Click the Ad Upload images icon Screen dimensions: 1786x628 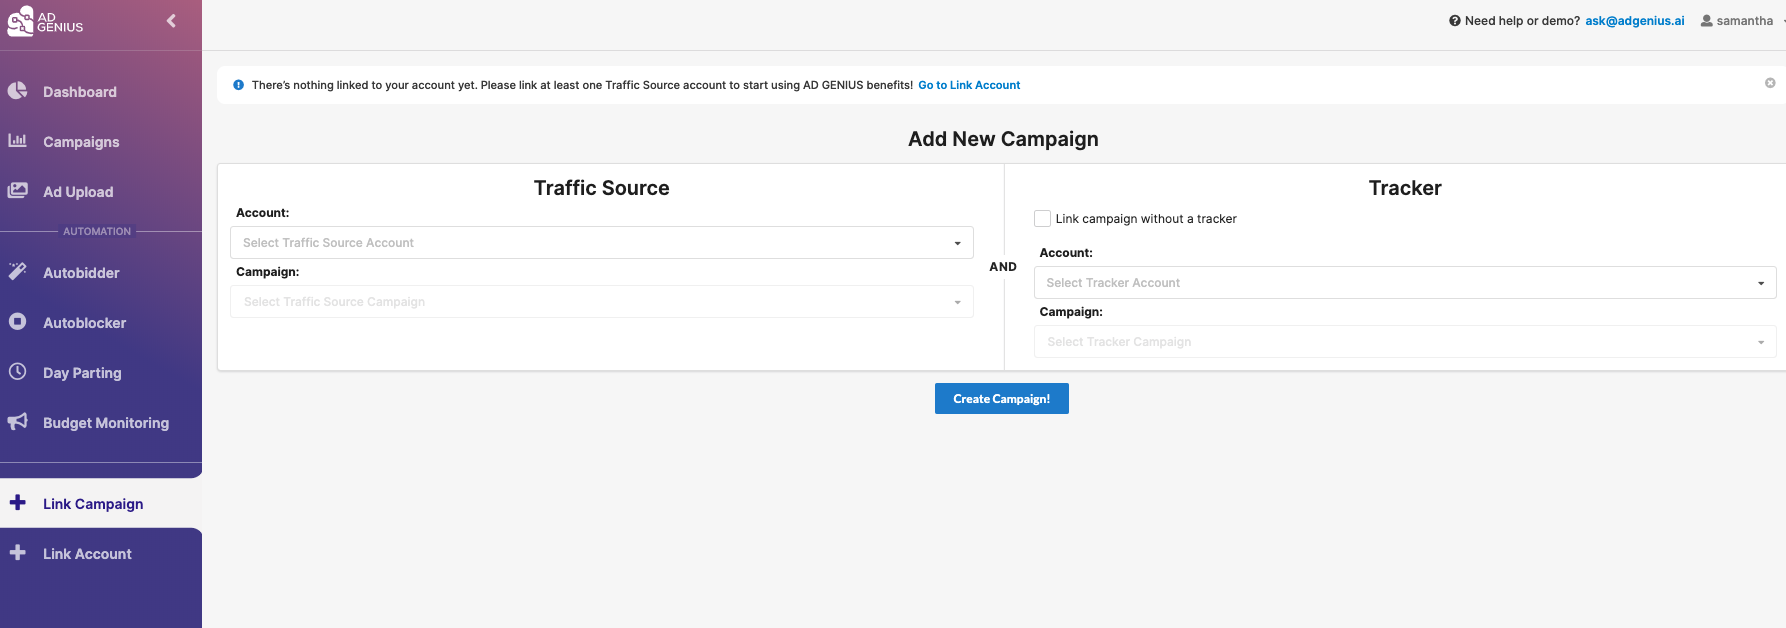[x=18, y=191]
